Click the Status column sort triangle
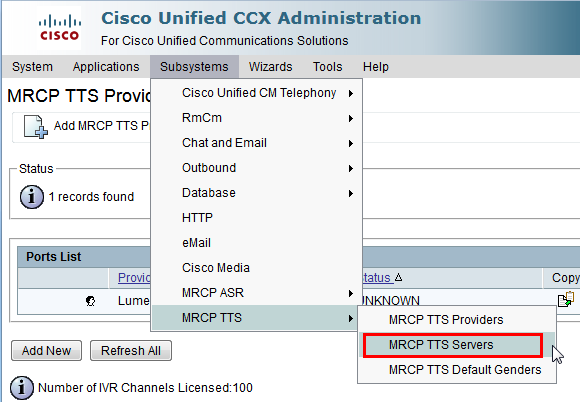Image resolution: width=580 pixels, height=402 pixels. click(x=398, y=277)
